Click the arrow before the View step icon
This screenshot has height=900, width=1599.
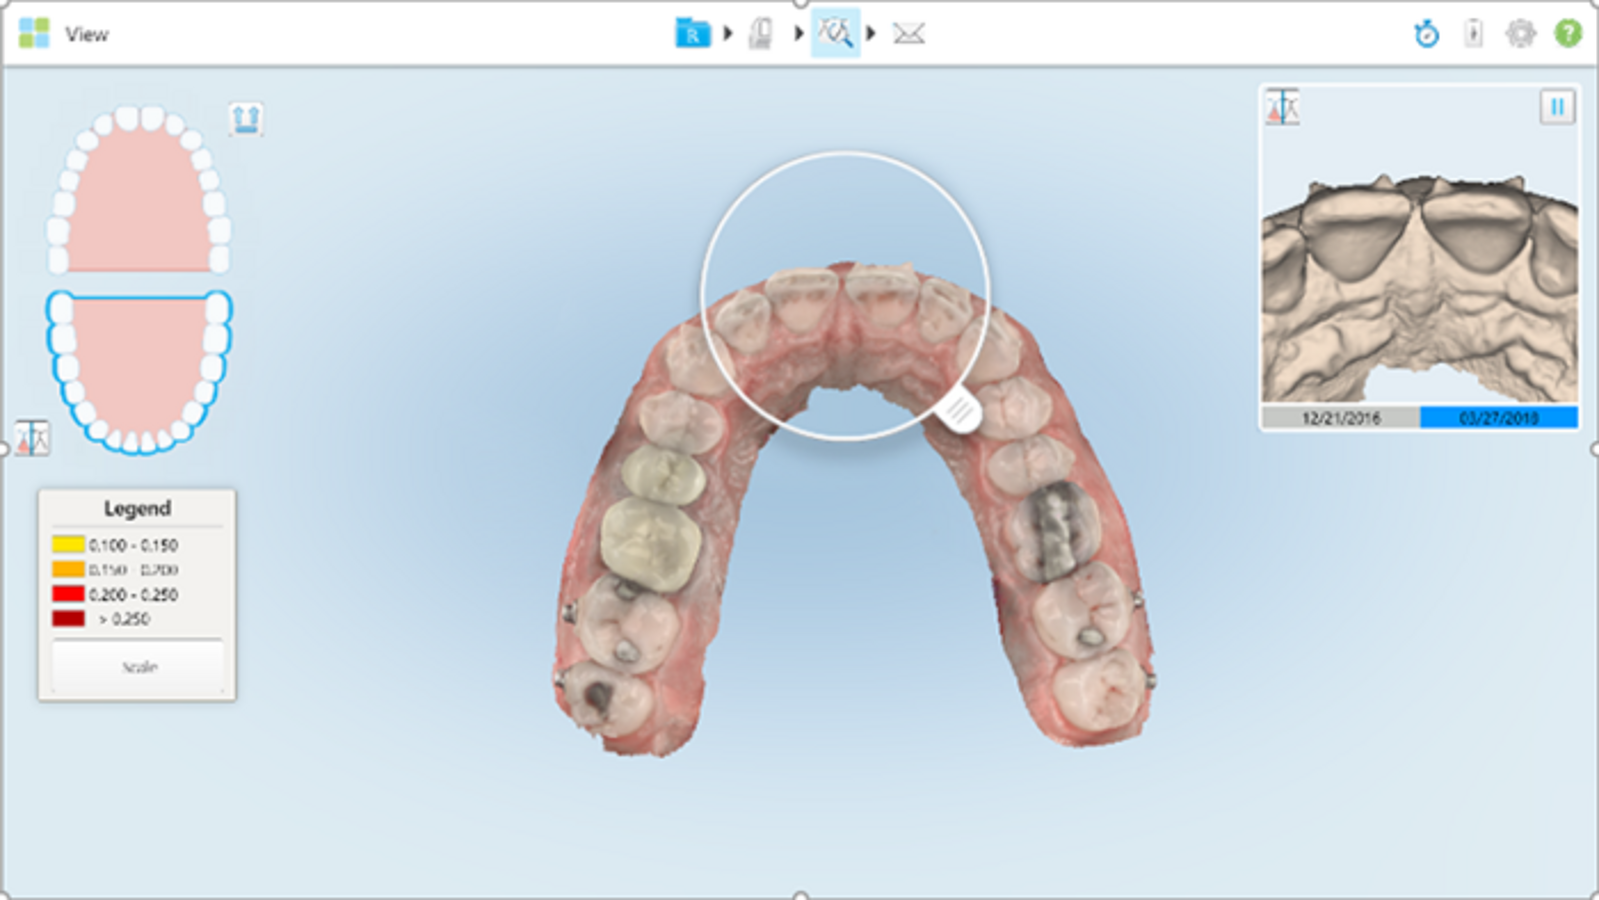pyautogui.click(x=799, y=34)
